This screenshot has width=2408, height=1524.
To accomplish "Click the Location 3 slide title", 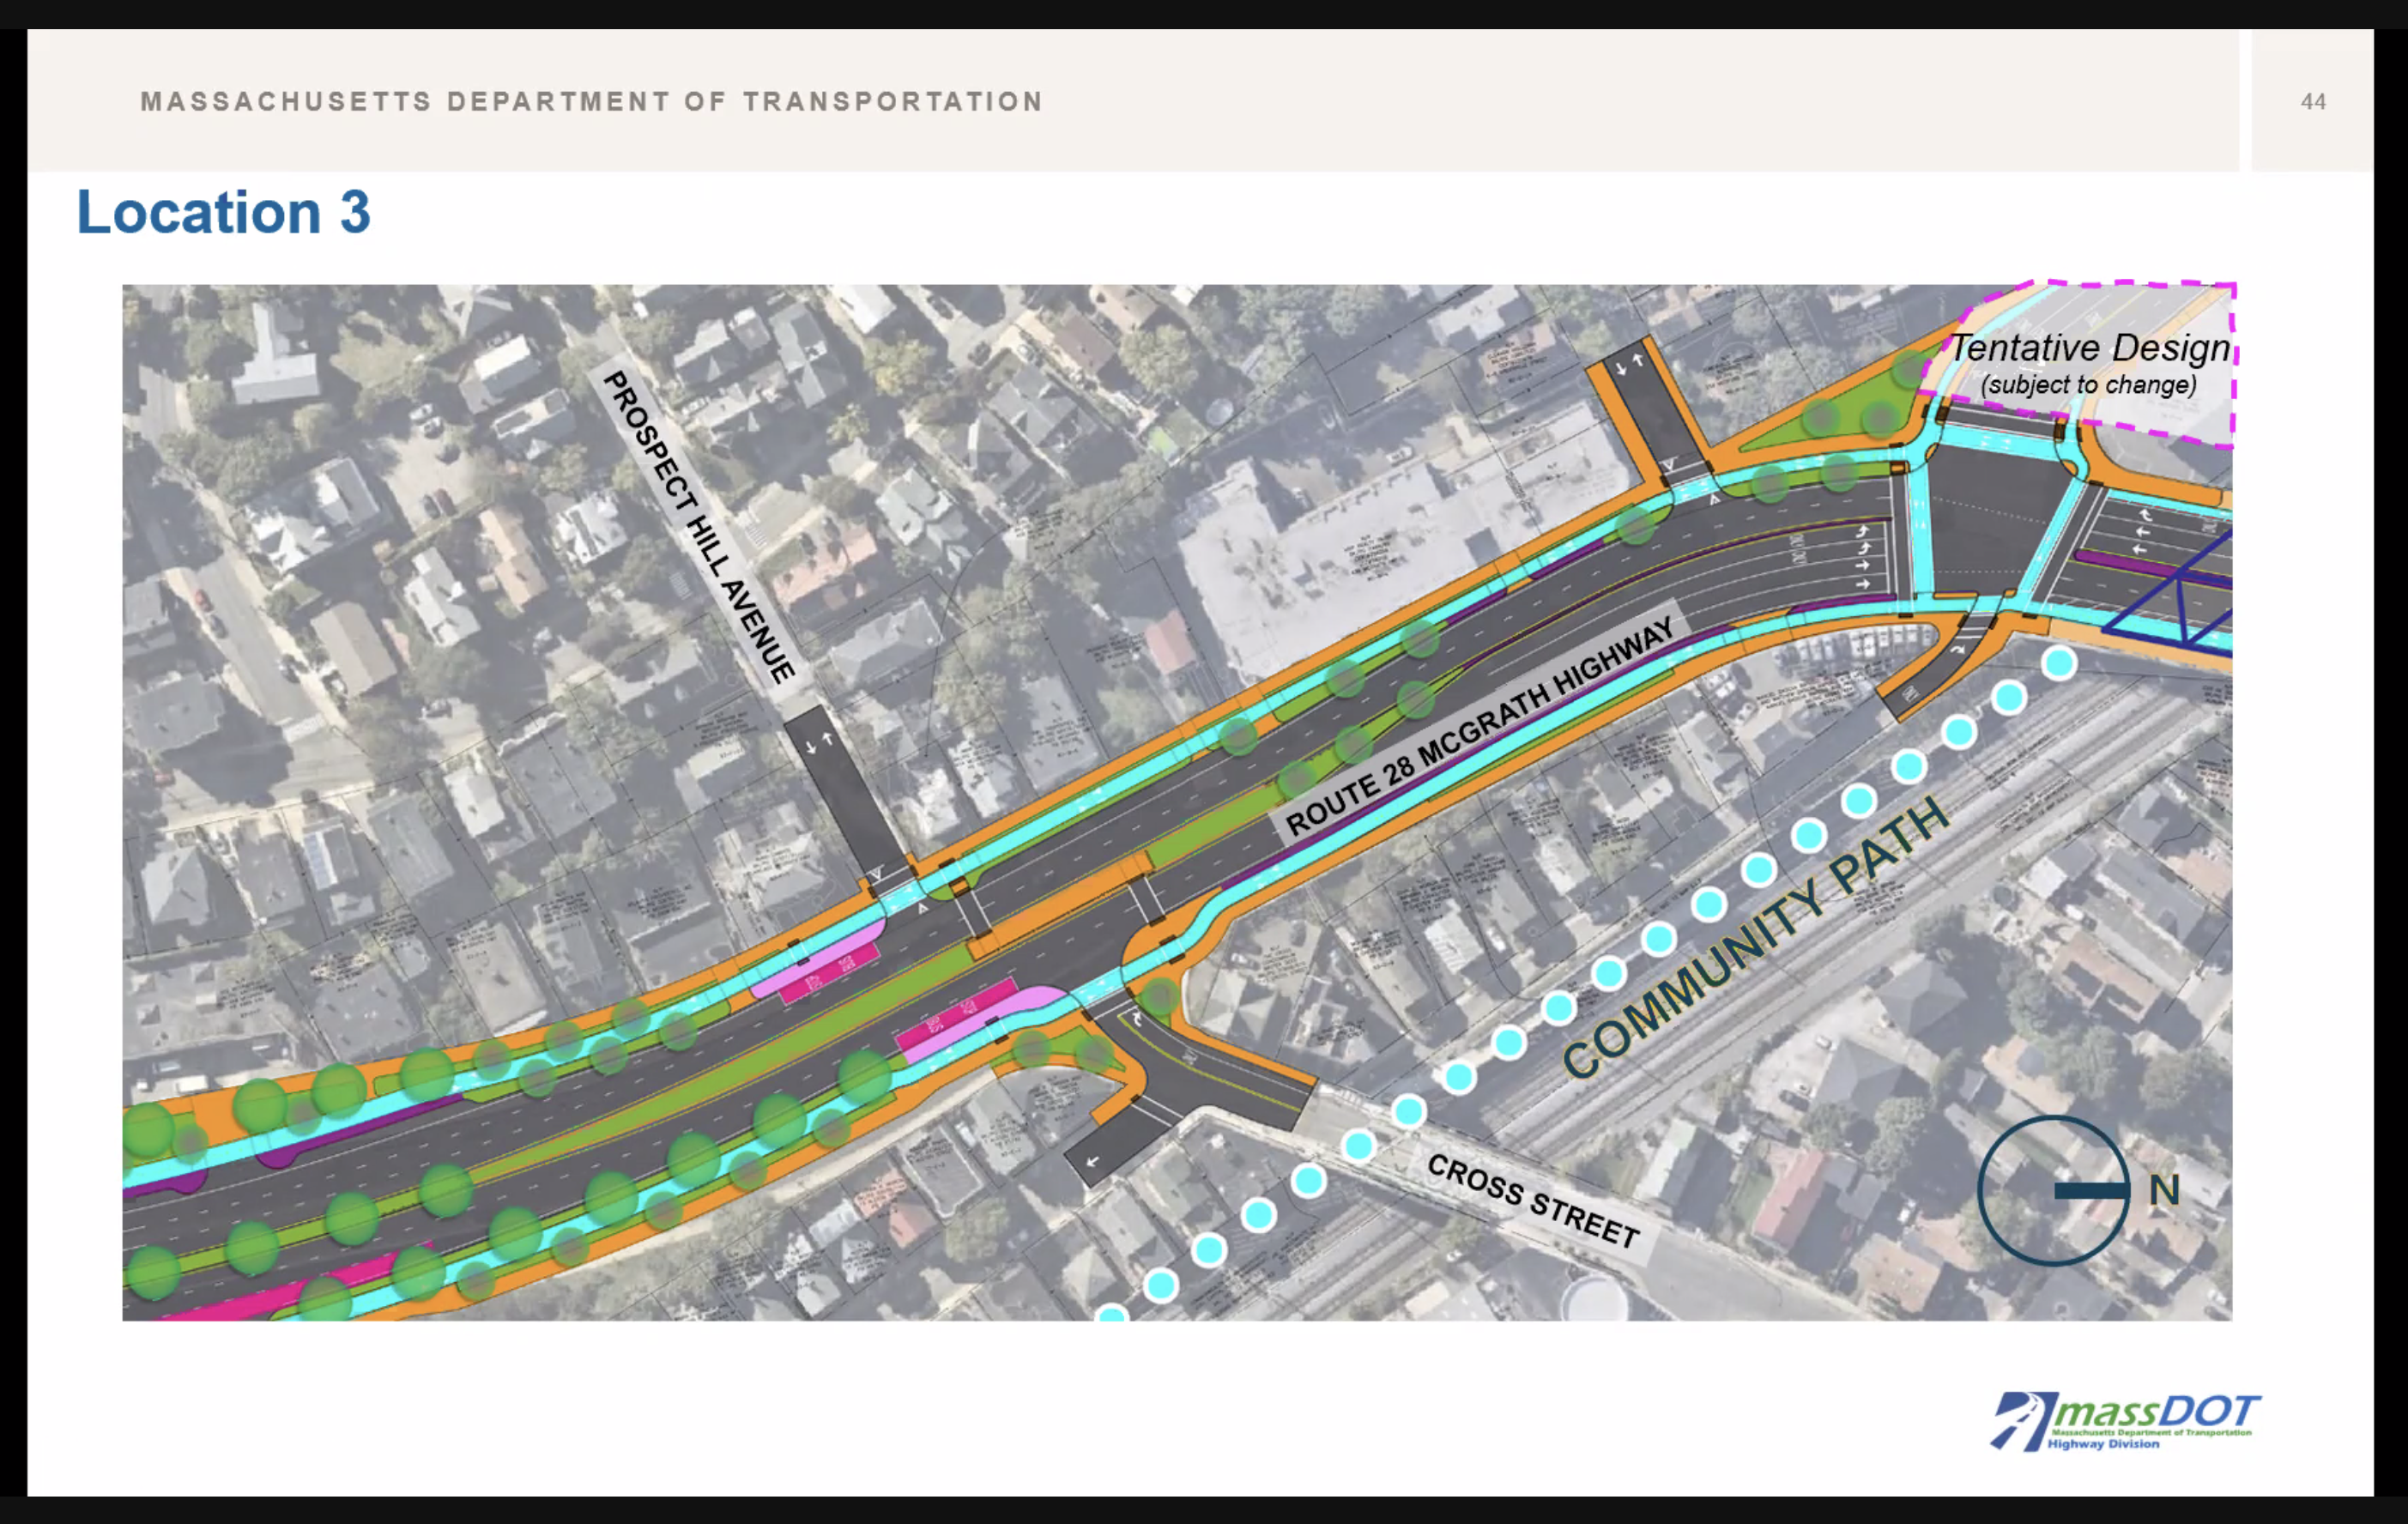I will point(223,212).
